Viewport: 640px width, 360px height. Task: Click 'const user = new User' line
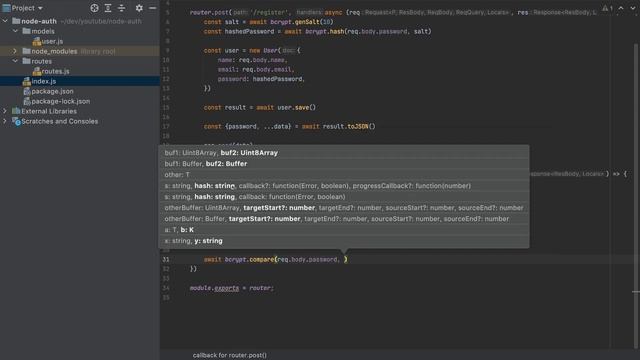pos(252,51)
